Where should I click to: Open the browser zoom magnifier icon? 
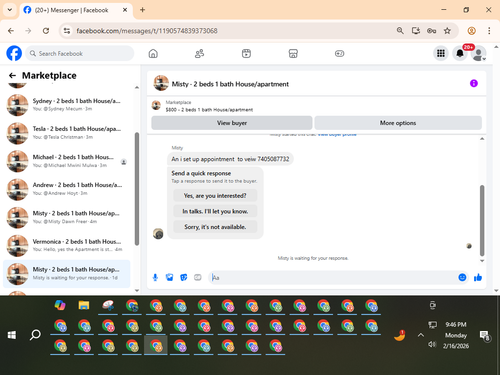point(400,31)
